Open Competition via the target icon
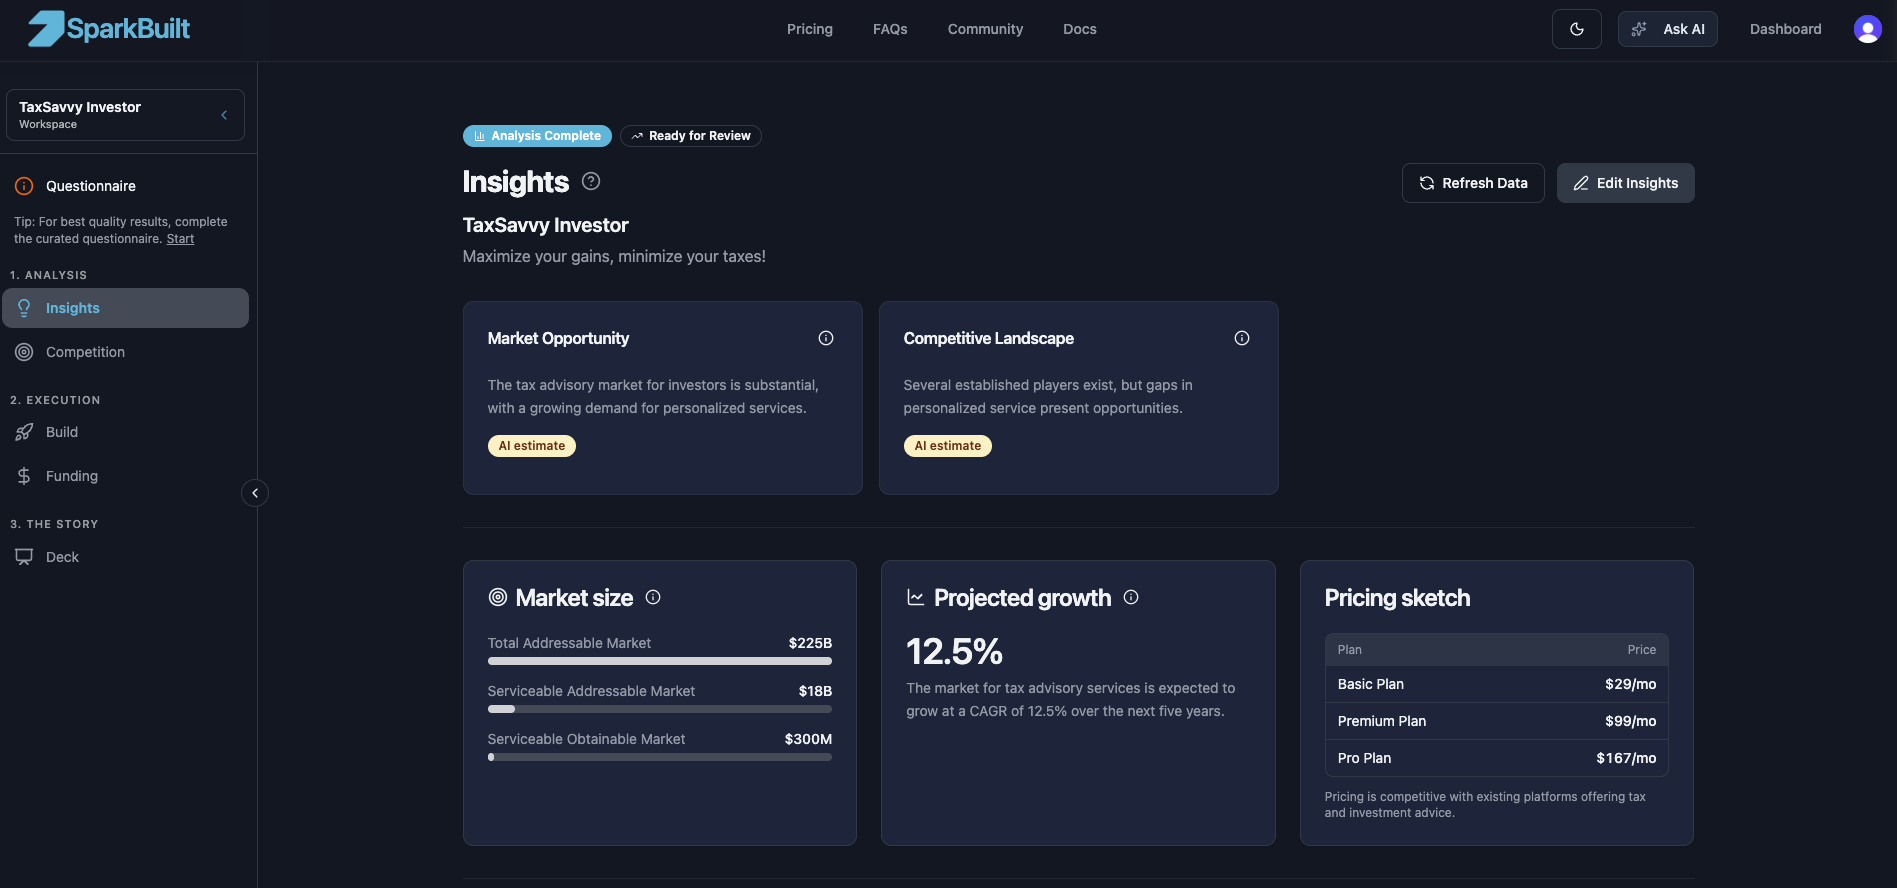 (24, 352)
